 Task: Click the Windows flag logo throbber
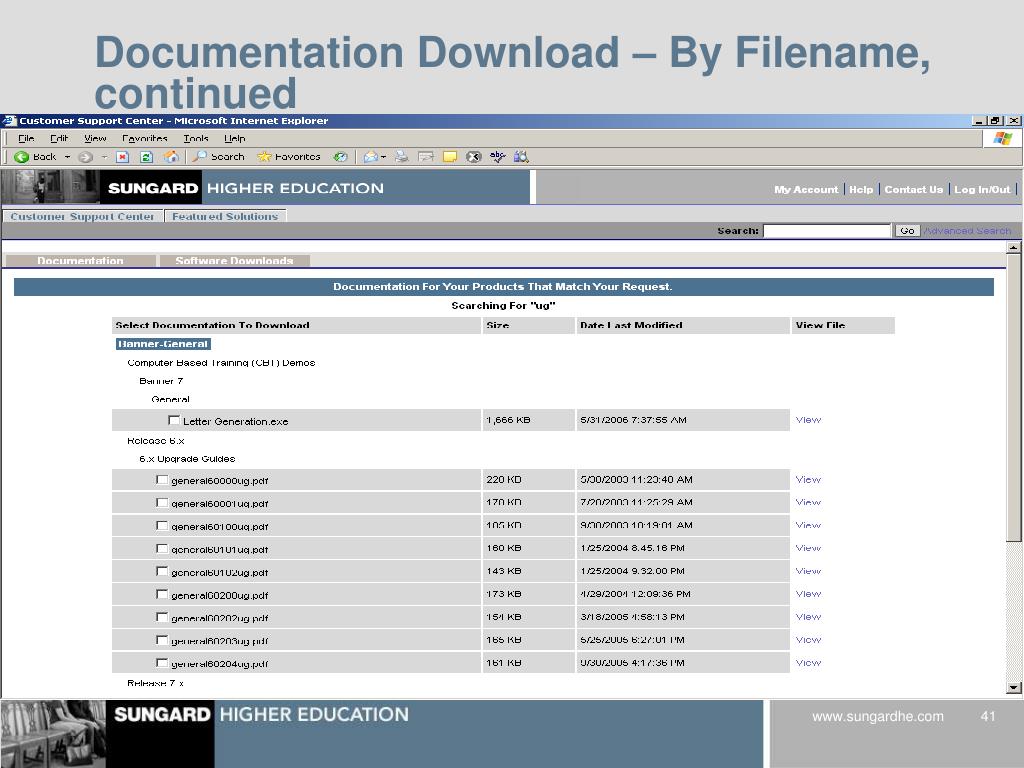click(1002, 138)
